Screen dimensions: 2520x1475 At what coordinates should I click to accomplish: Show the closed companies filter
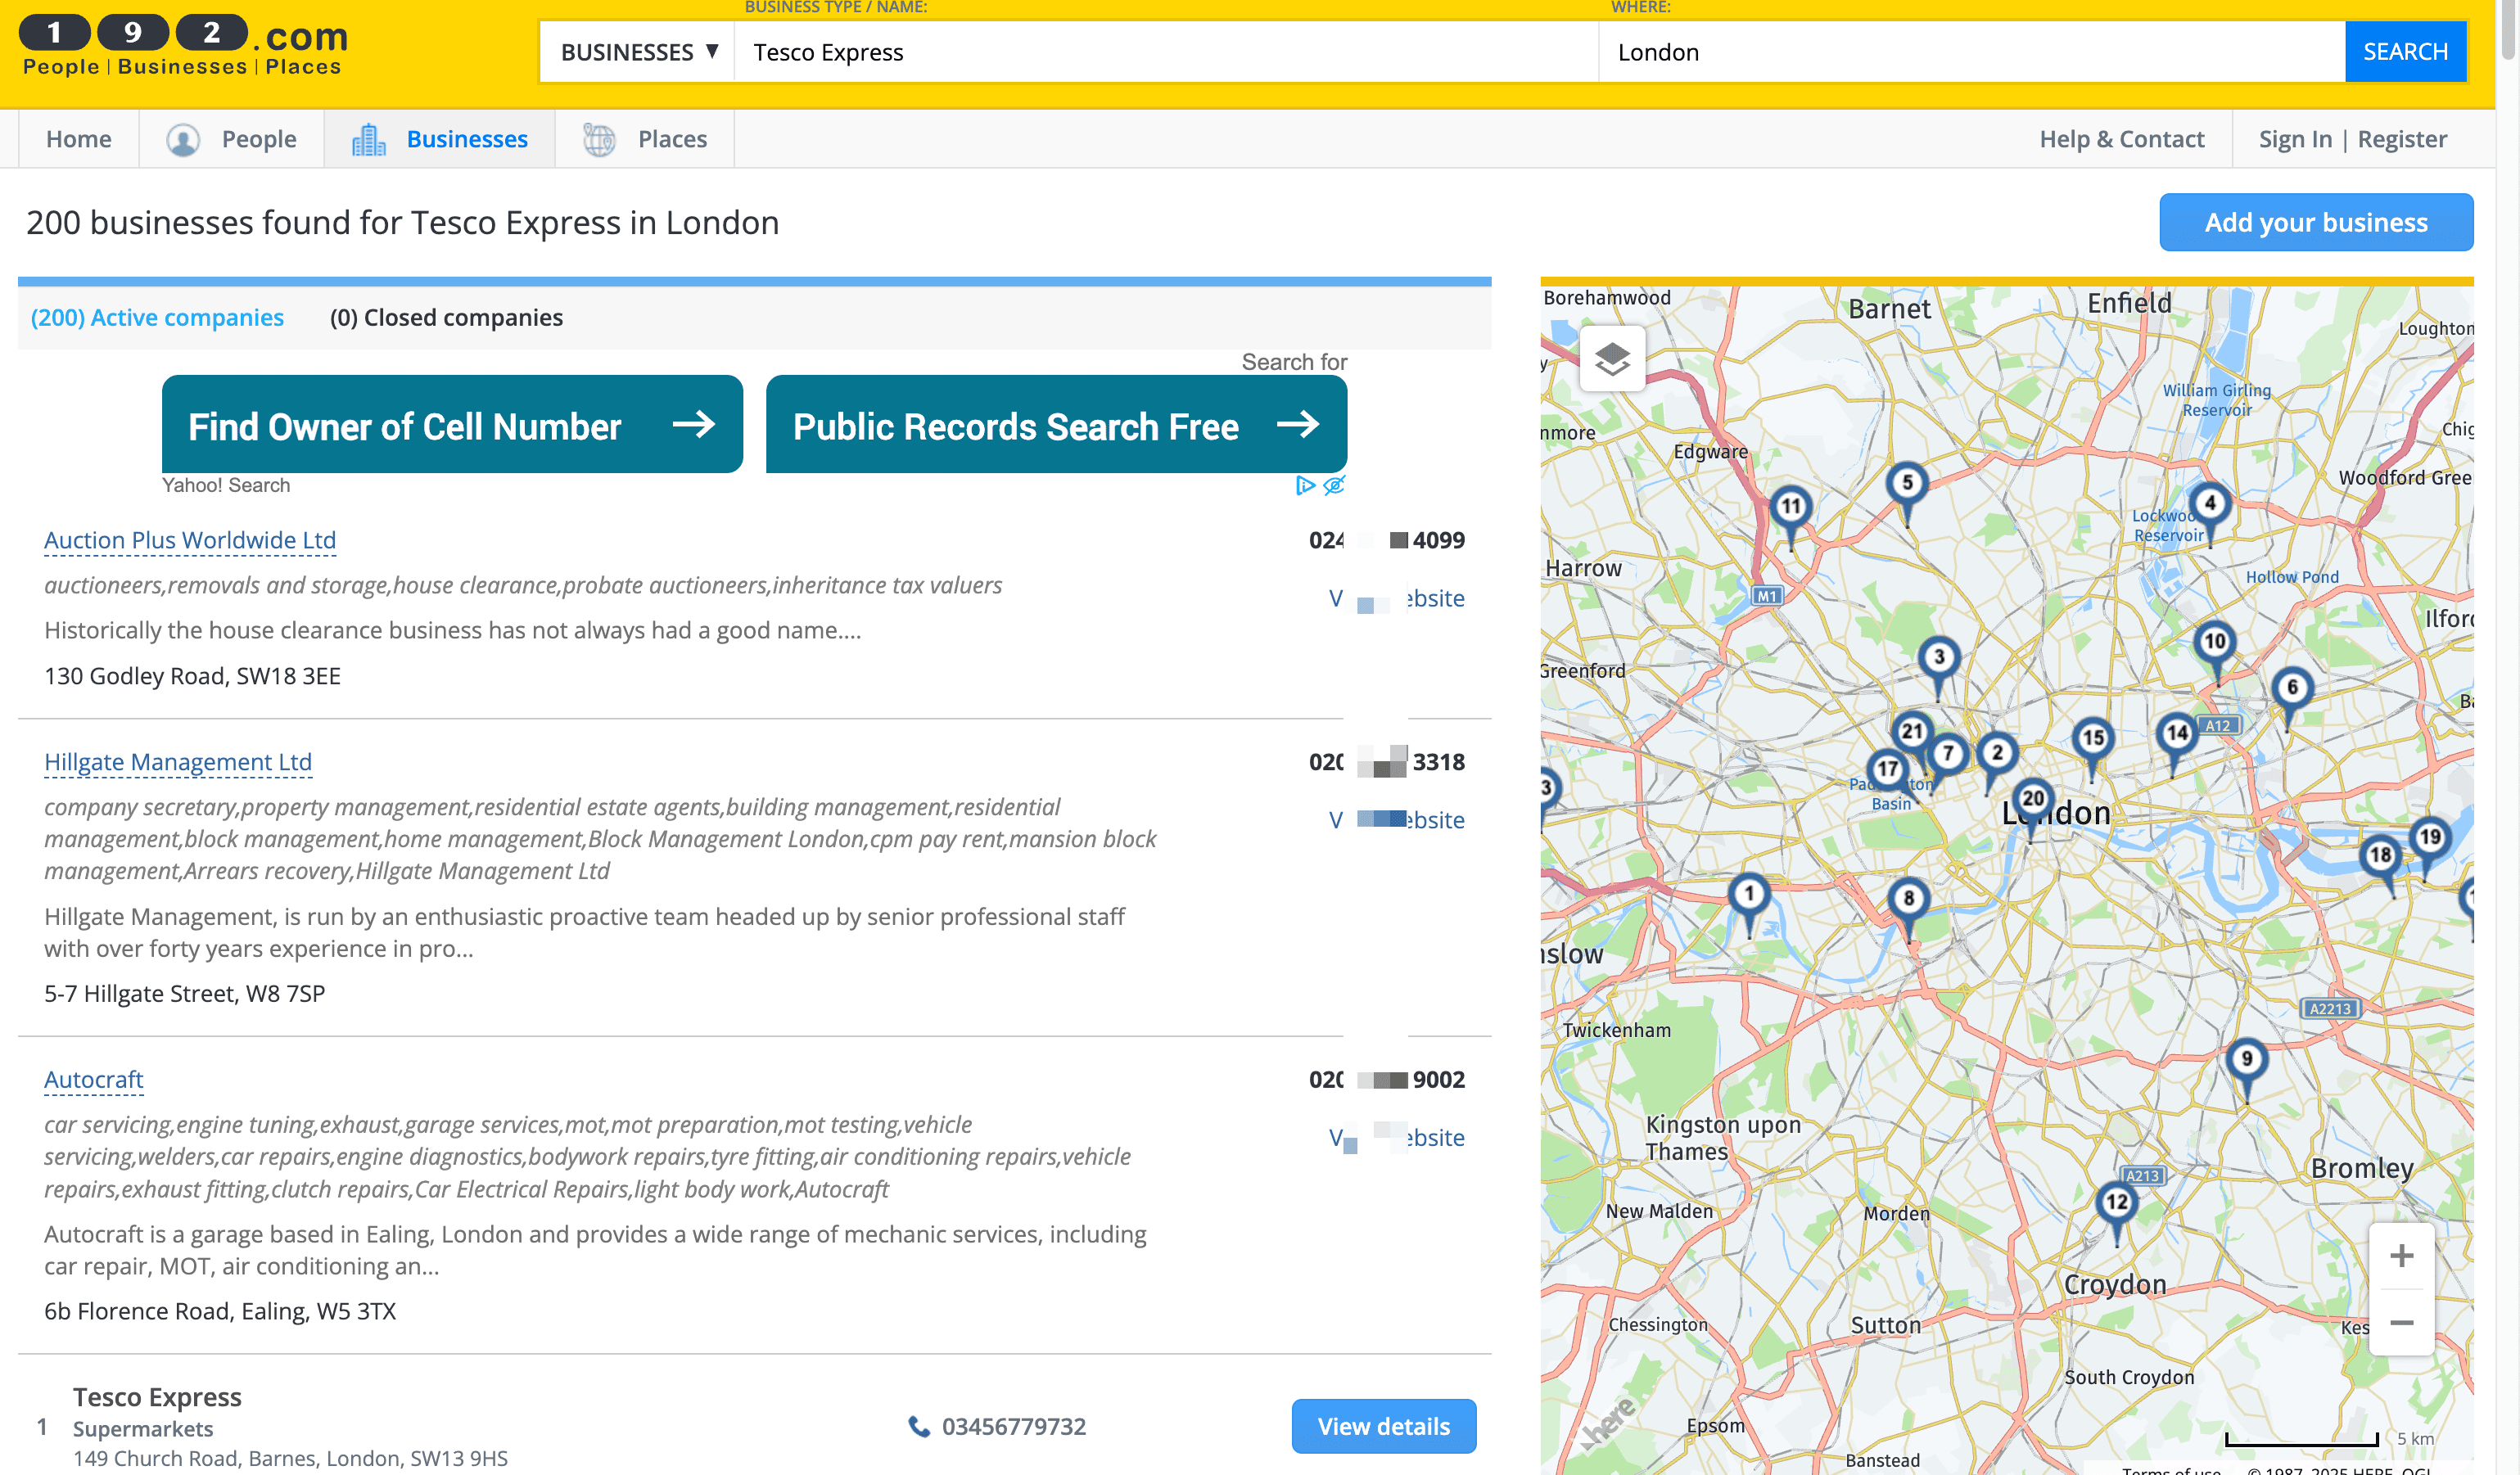[x=446, y=318]
